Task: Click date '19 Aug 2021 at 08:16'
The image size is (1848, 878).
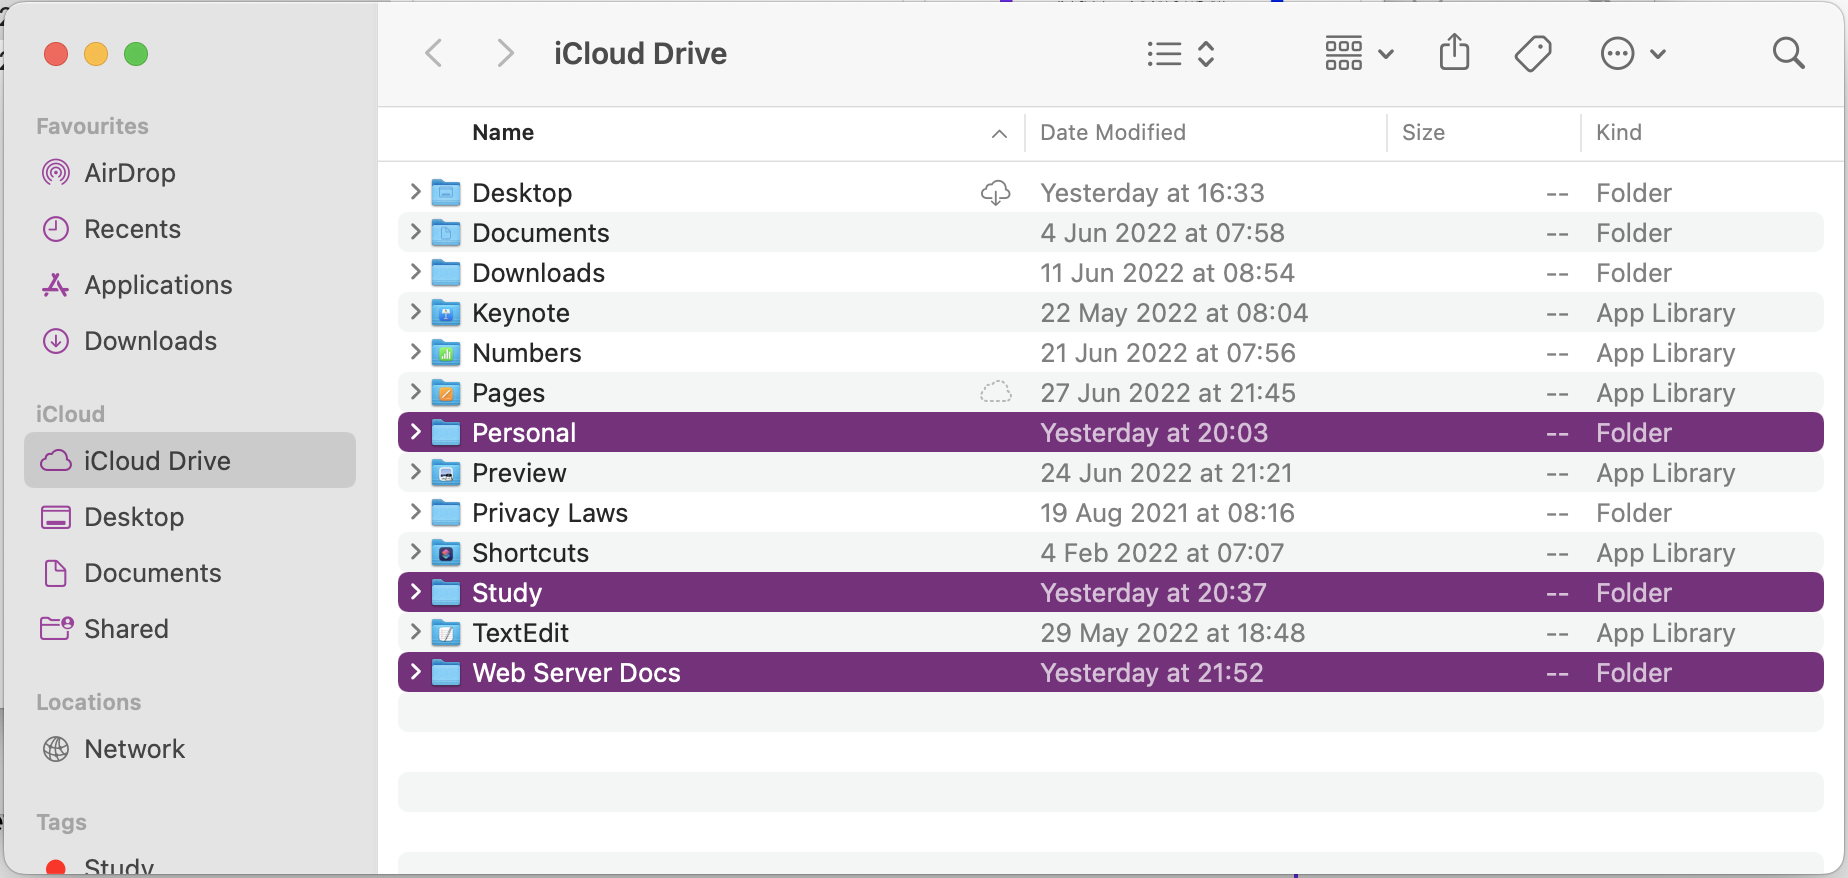Action: click(1167, 513)
